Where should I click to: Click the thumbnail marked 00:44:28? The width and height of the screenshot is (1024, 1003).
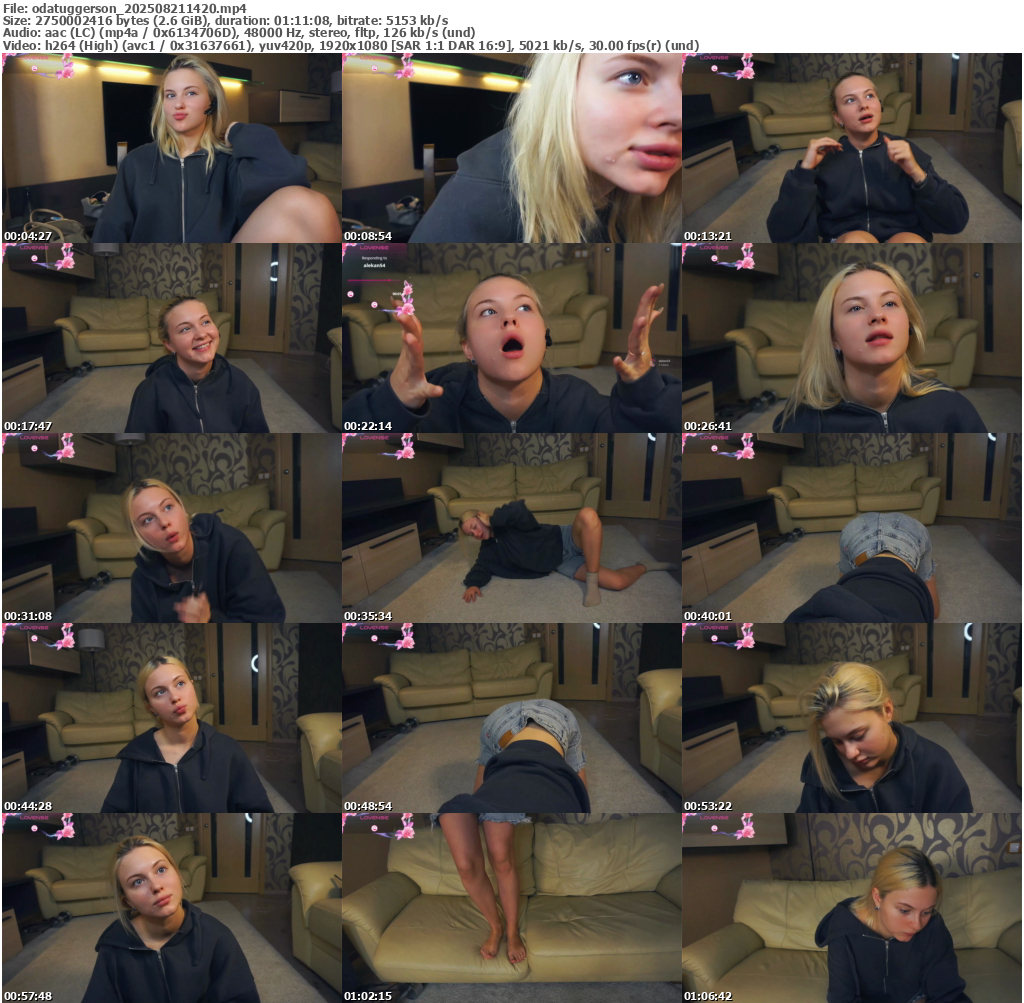(x=171, y=718)
